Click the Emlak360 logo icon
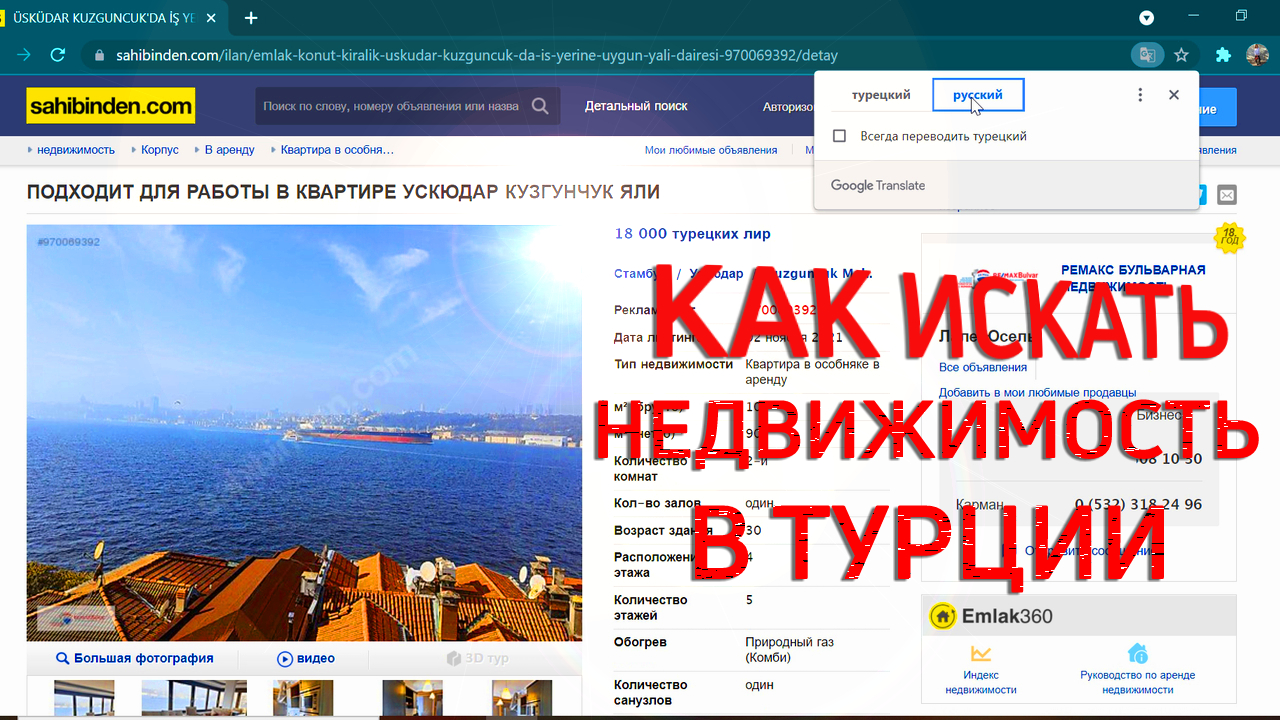Image resolution: width=1280 pixels, height=720 pixels. pos(942,616)
